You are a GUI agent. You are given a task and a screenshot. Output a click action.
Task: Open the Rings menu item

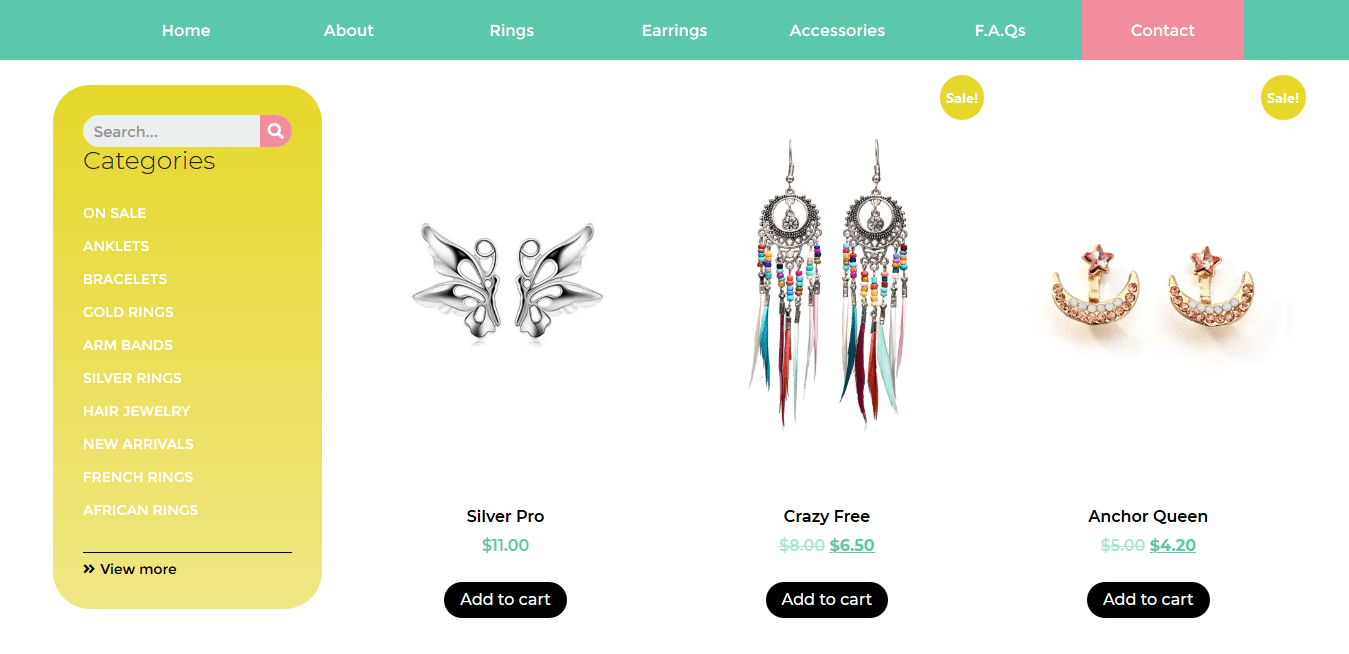512,30
